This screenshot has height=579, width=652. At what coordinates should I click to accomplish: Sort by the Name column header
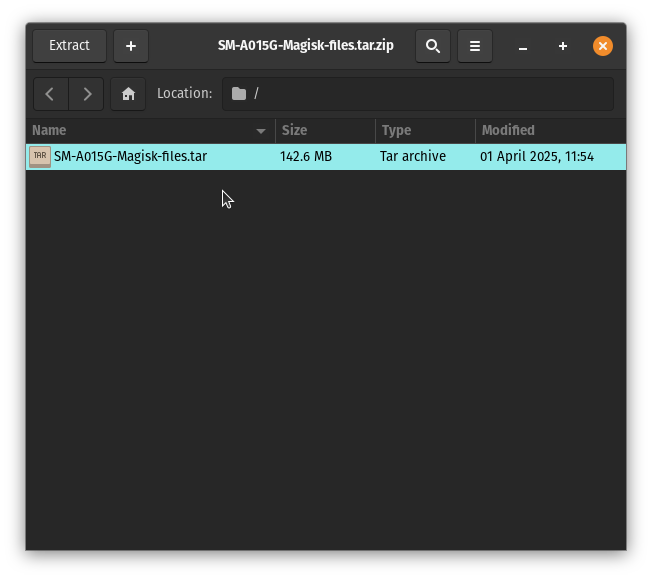(x=151, y=131)
